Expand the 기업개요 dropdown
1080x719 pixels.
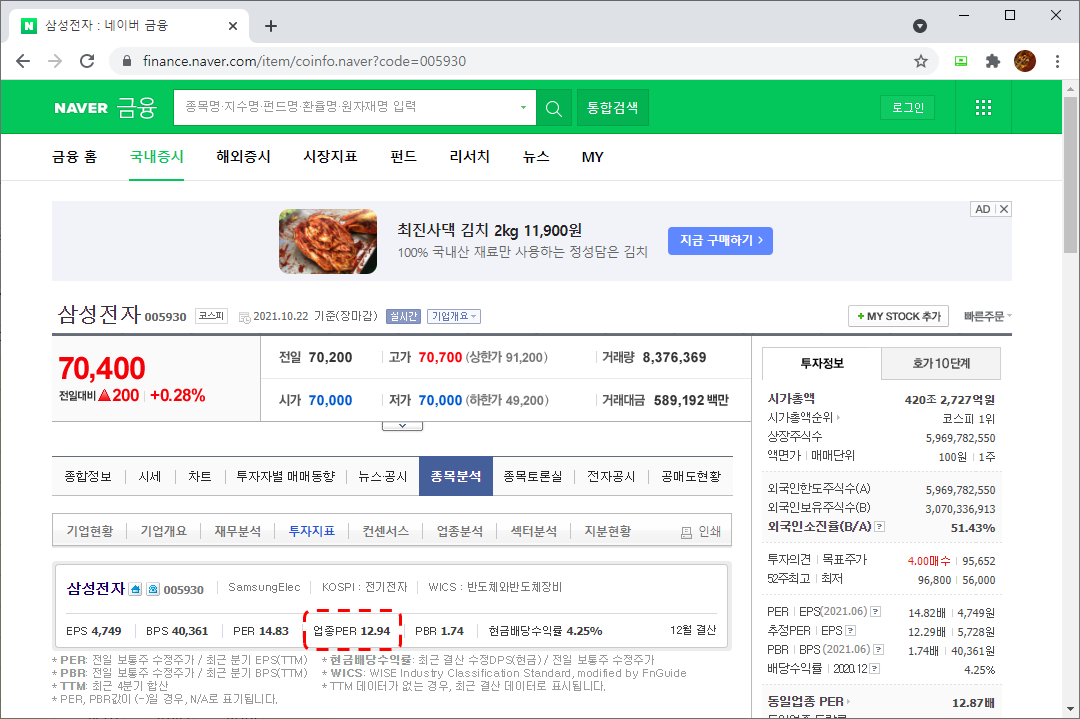[x=454, y=316]
